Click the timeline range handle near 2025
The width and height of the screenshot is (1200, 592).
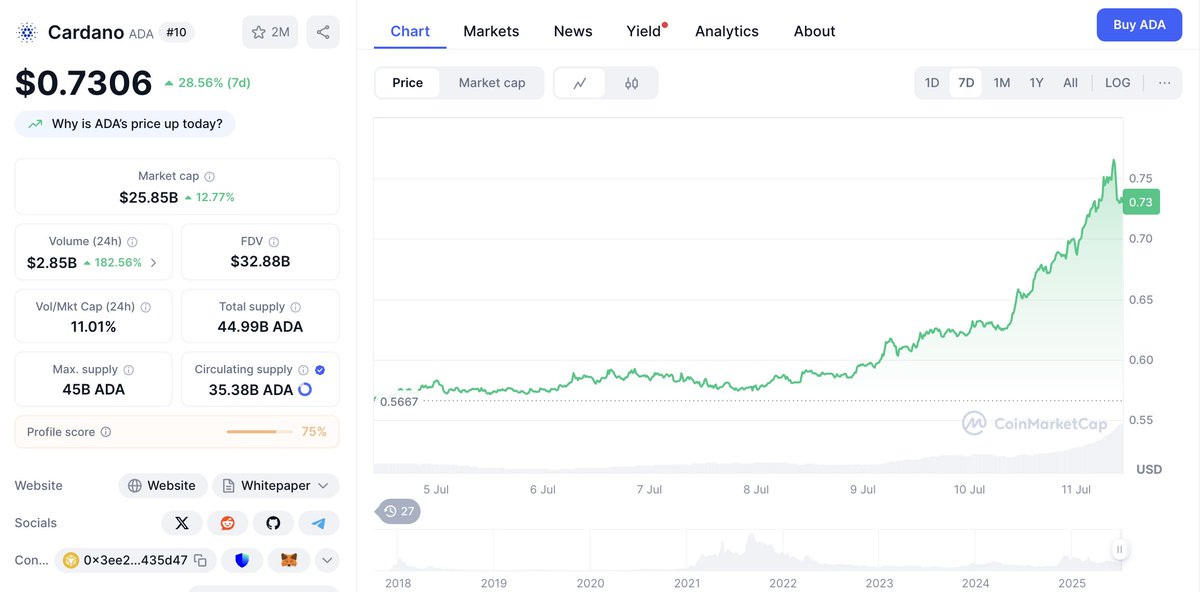click(x=1120, y=549)
